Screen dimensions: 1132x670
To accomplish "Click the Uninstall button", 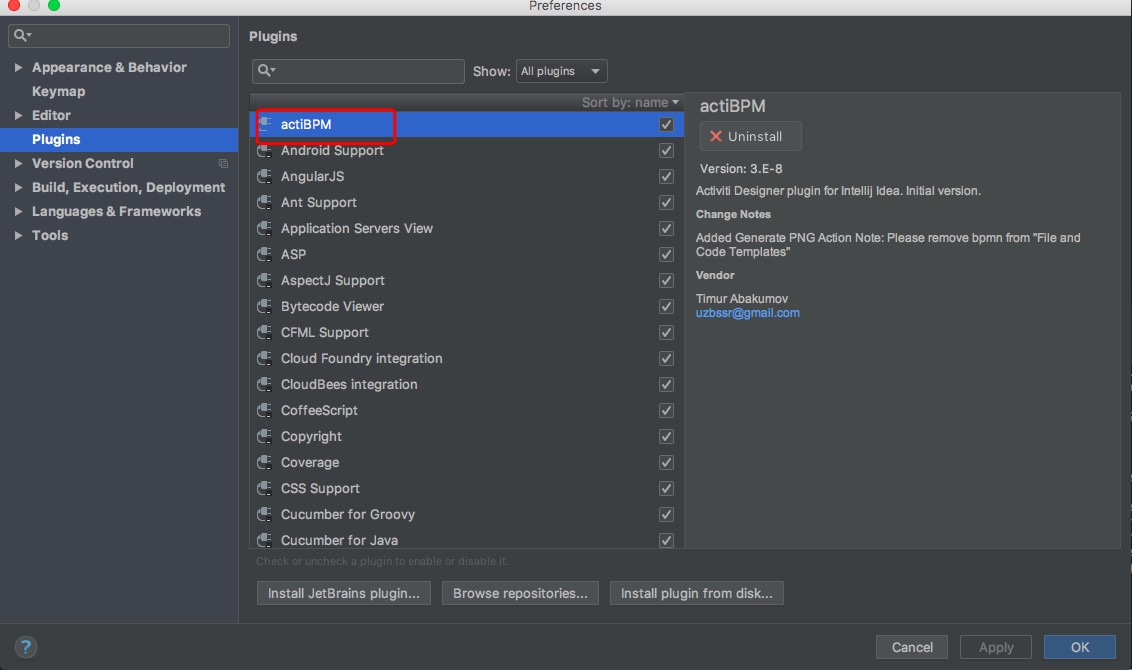I will point(750,136).
